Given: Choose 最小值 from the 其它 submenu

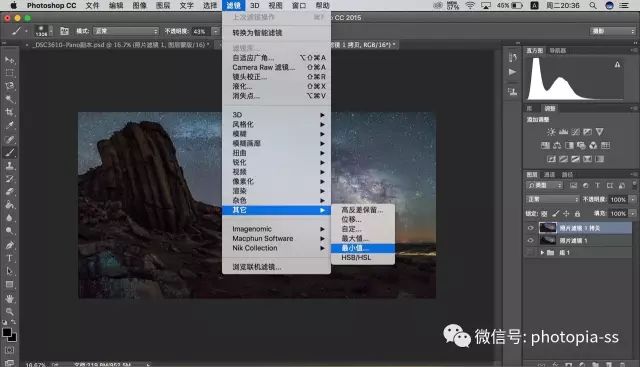Looking at the screenshot, I should coord(362,248).
